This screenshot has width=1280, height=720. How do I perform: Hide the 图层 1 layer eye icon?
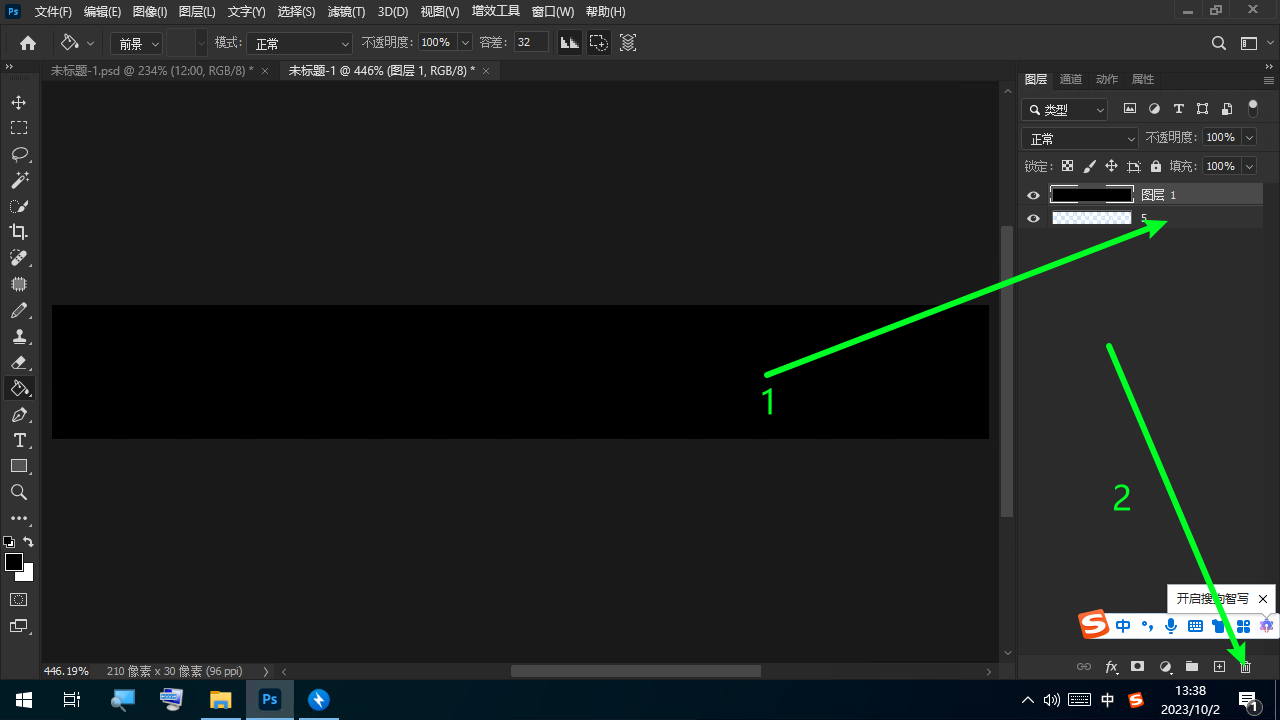[1034, 195]
